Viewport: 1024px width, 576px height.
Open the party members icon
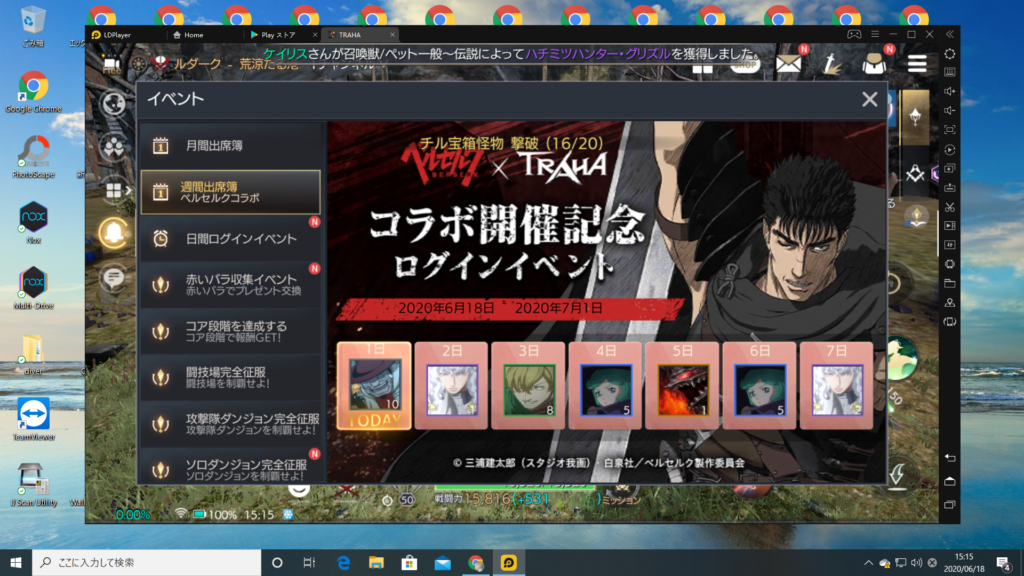(x=114, y=147)
